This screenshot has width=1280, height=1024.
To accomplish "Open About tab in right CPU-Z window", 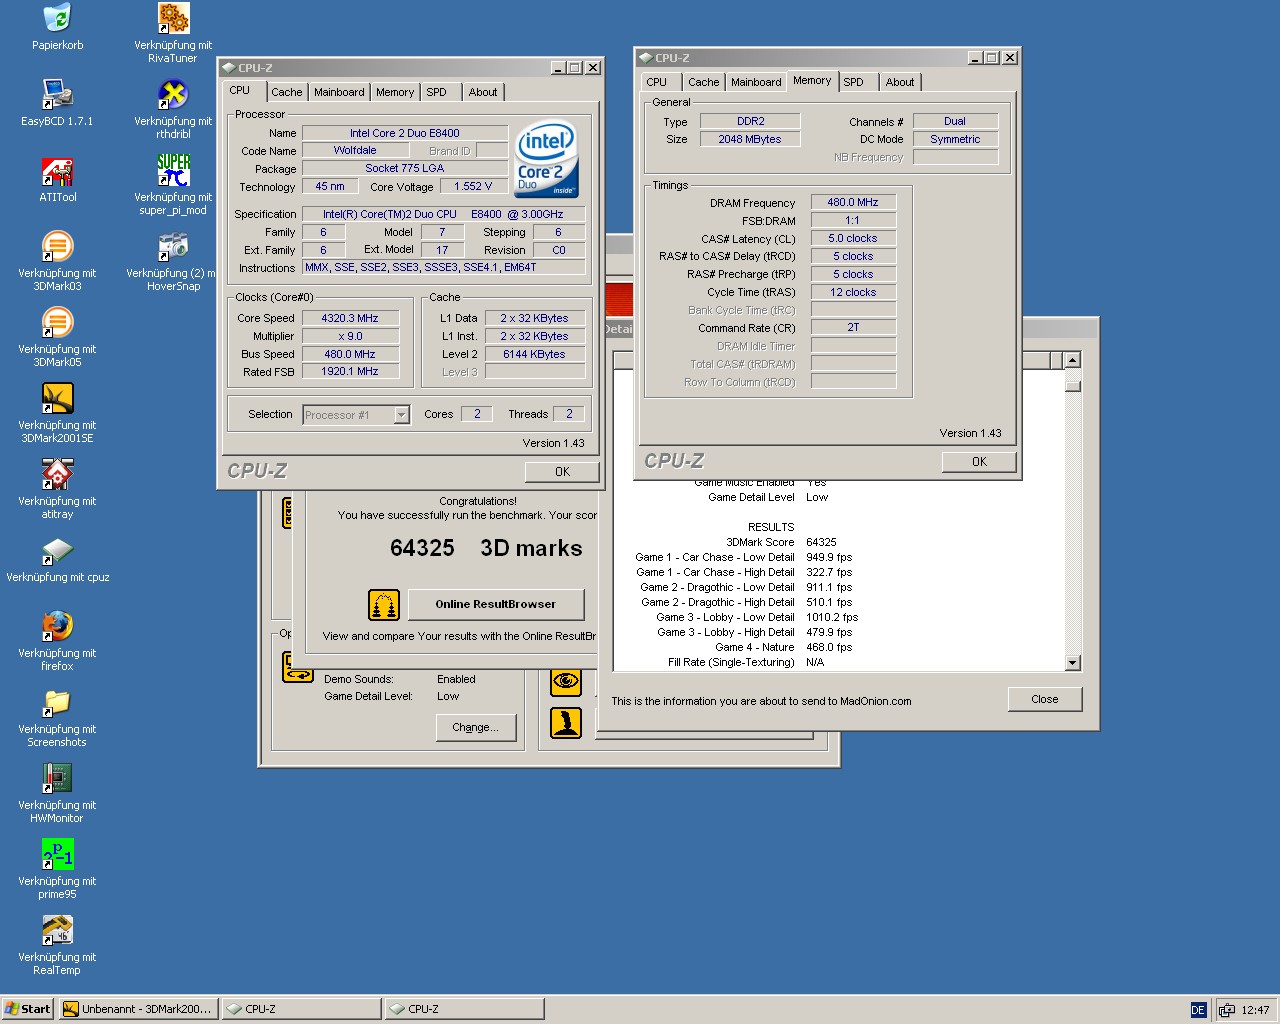I will pos(900,82).
